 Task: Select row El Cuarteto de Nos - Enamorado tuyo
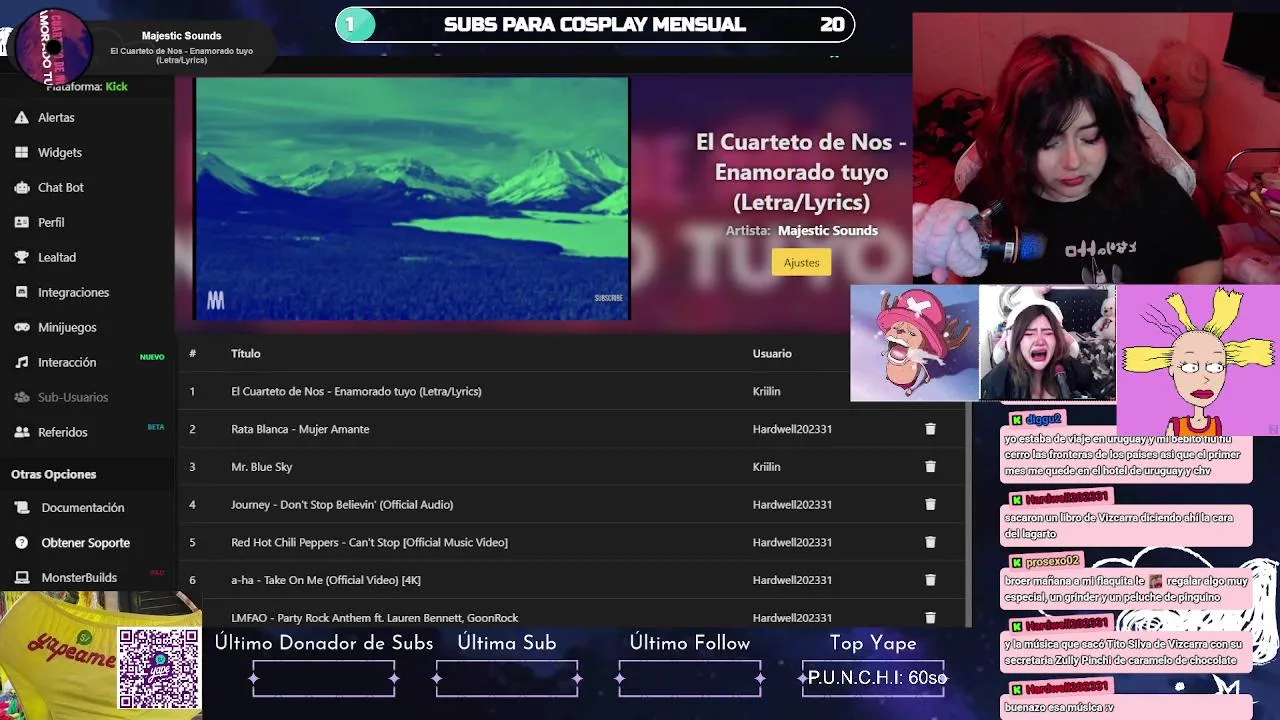tap(572, 391)
